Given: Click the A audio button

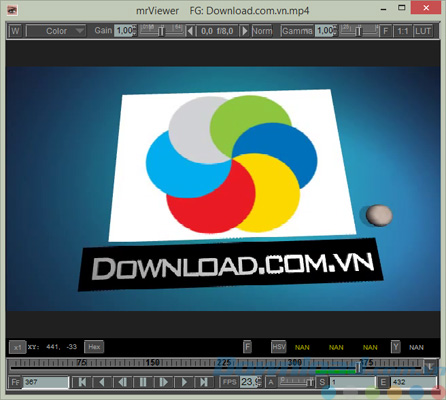Looking at the screenshot, I should click(x=271, y=382).
